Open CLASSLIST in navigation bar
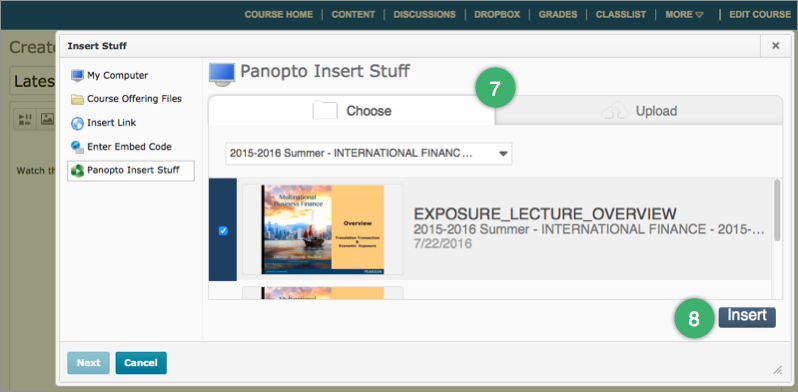798x392 pixels. coord(621,15)
